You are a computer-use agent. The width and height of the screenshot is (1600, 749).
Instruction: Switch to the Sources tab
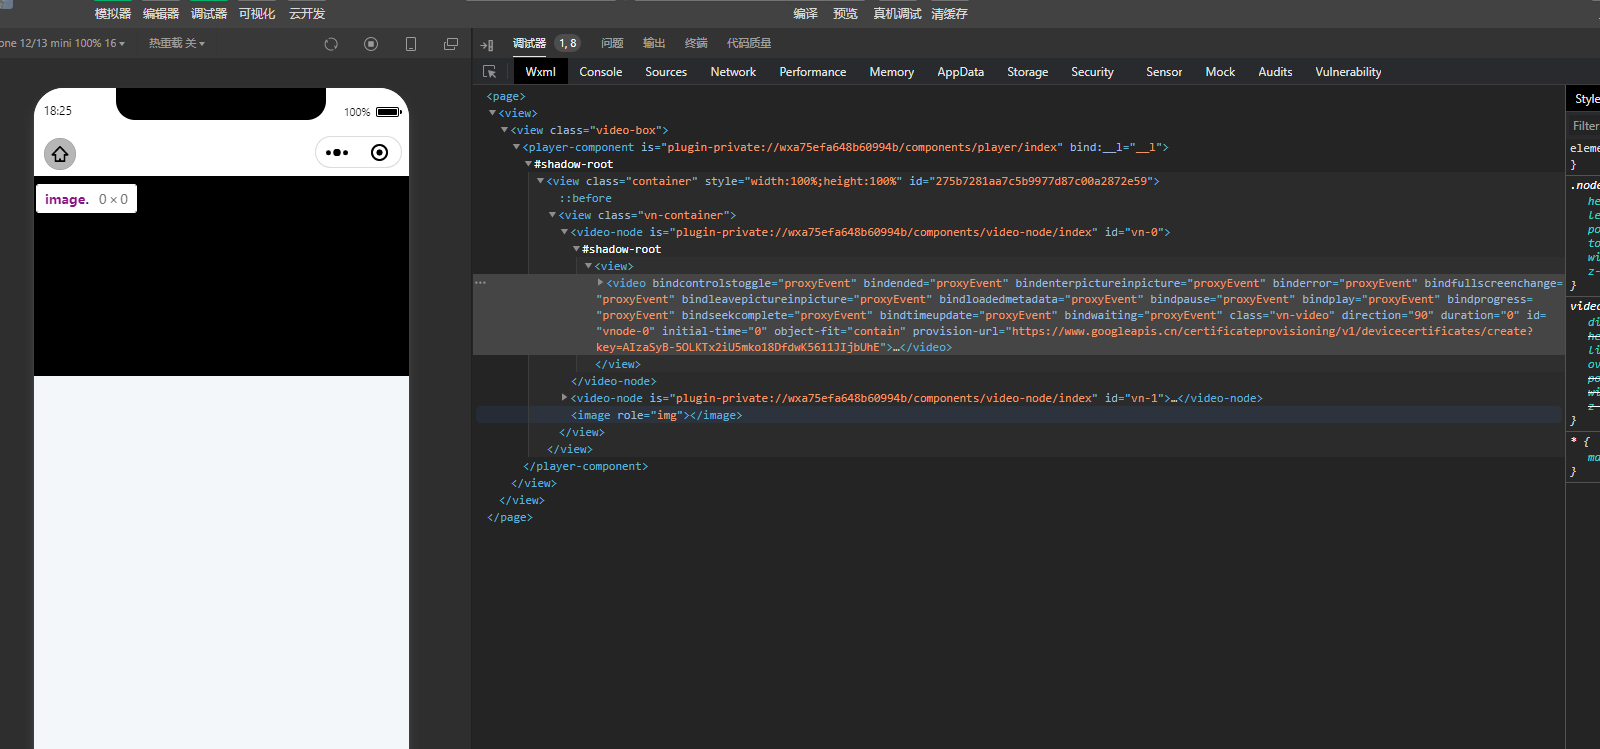[666, 72]
